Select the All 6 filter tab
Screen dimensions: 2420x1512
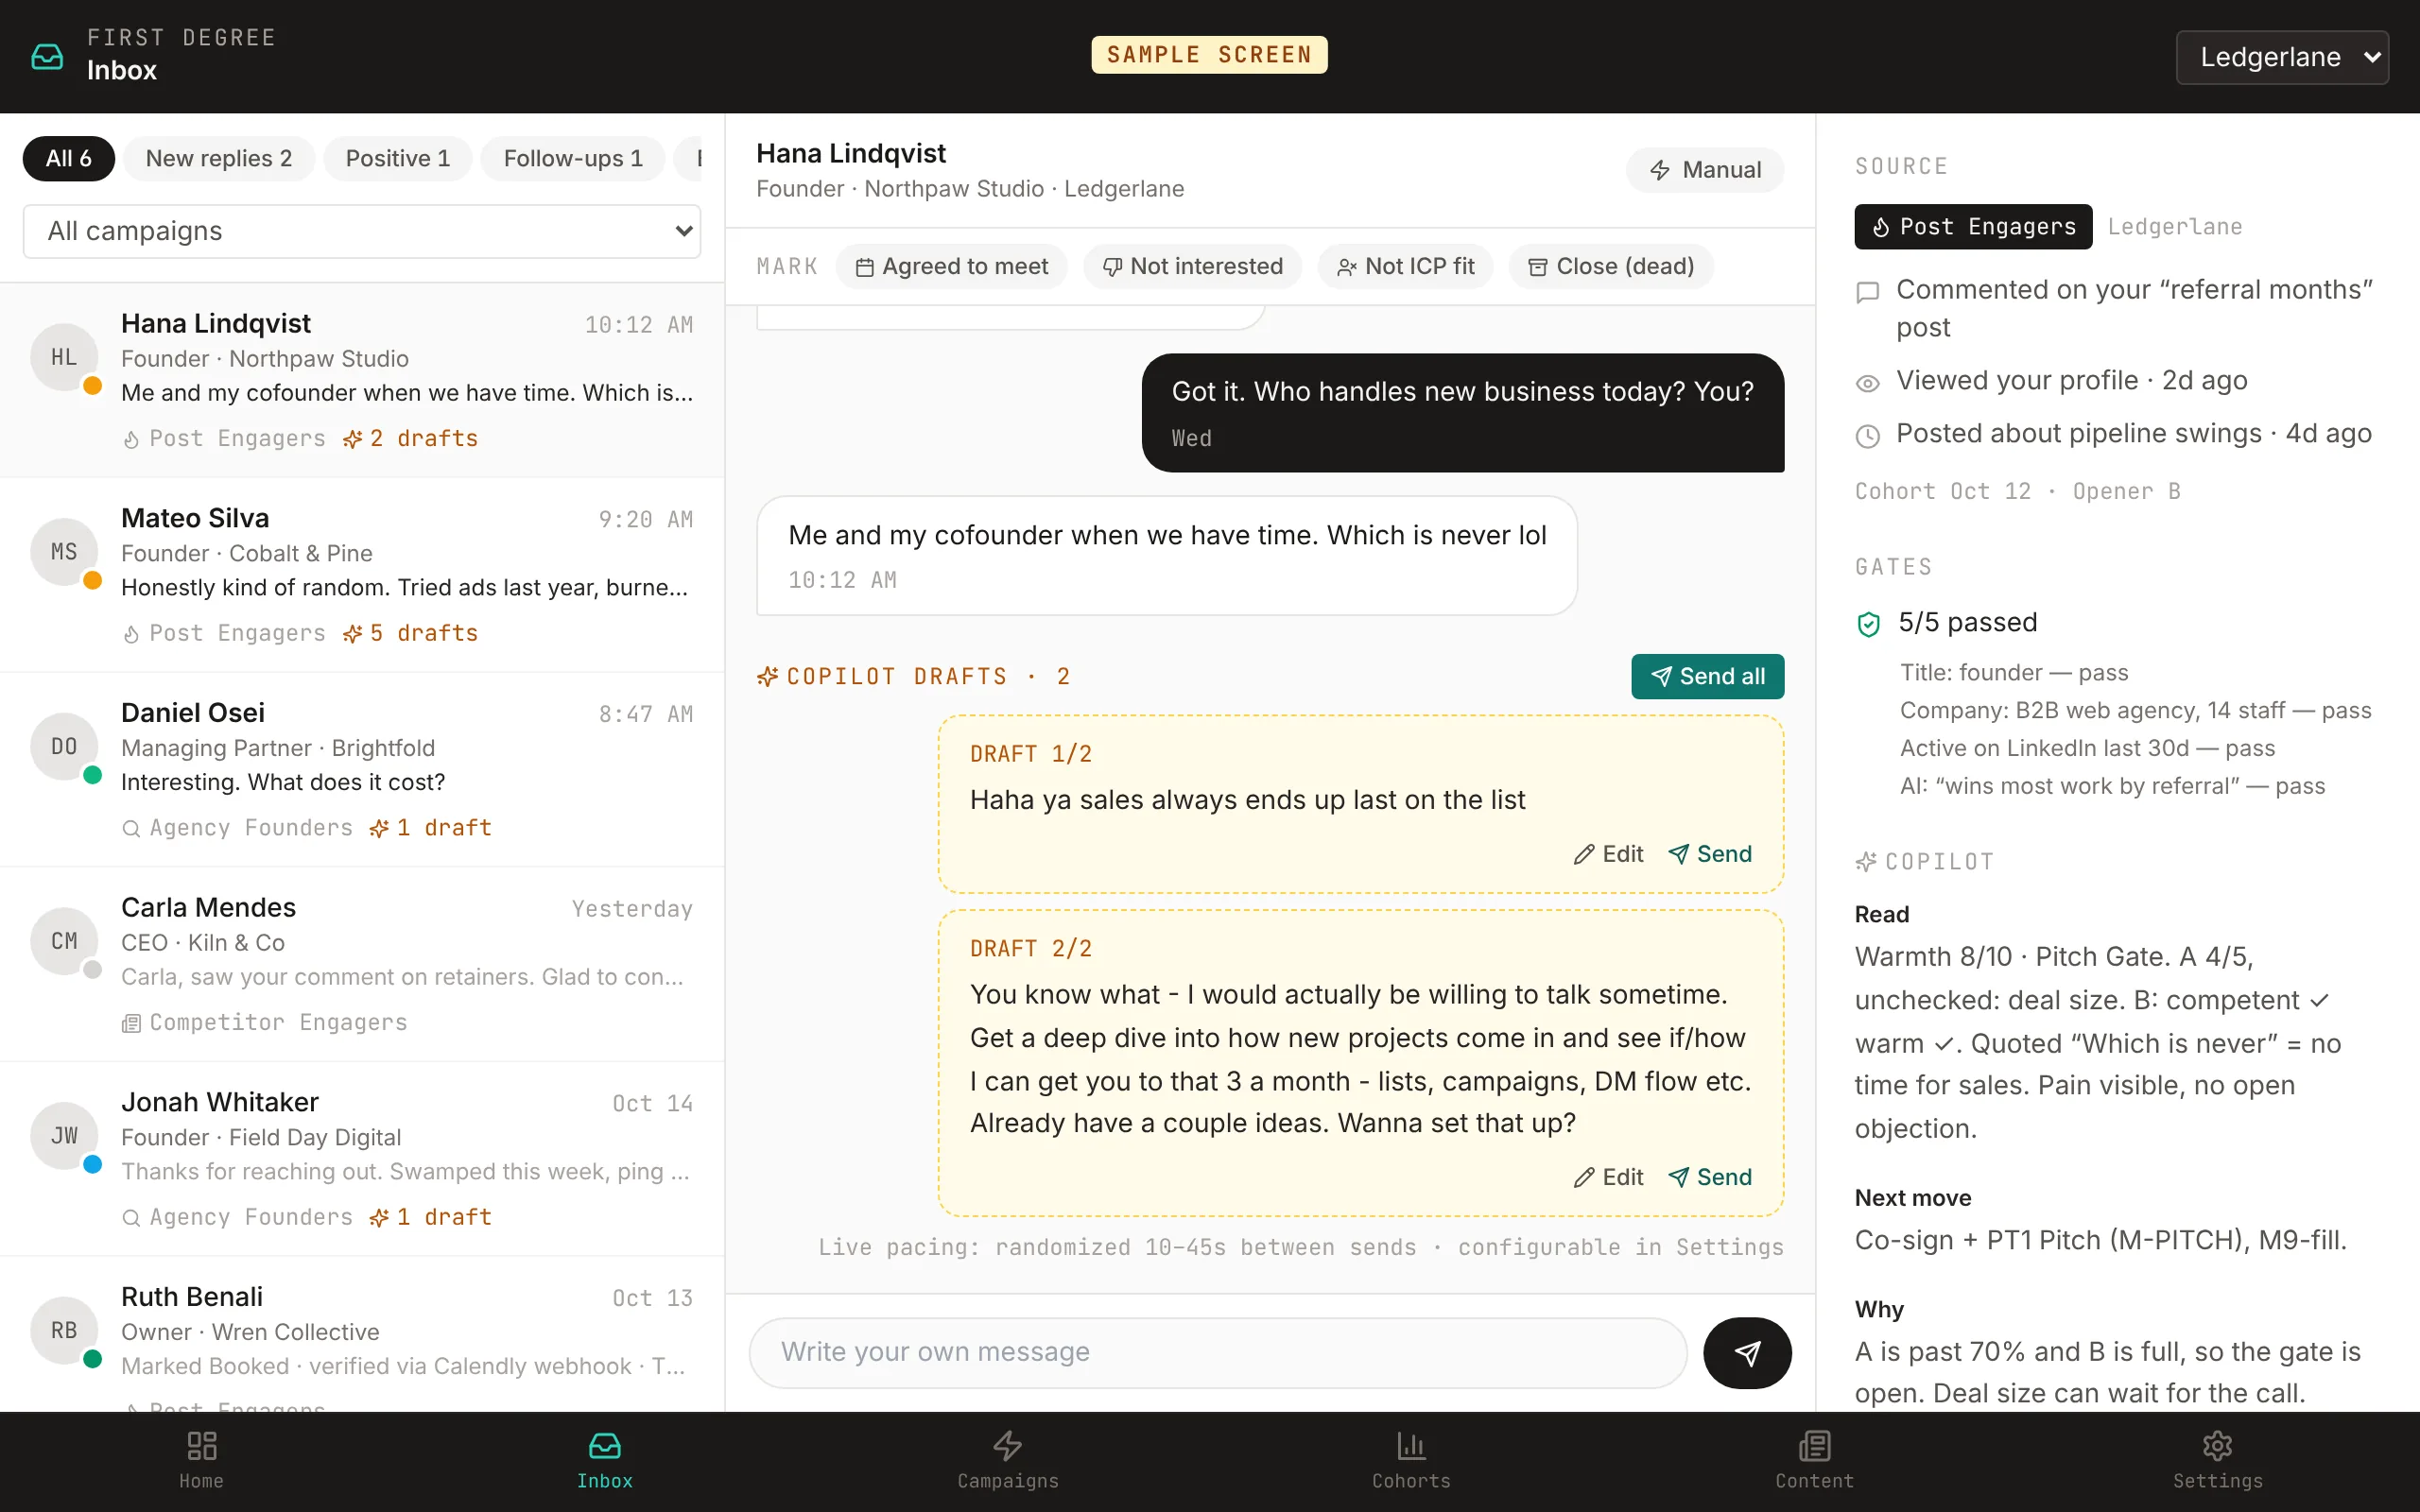69,158
